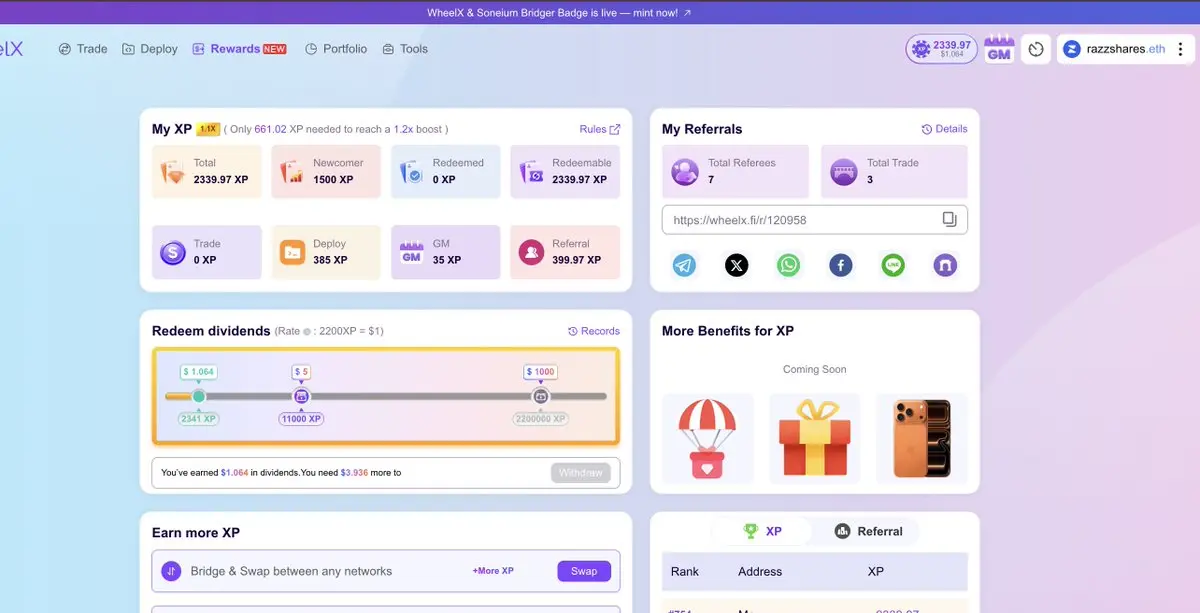Image resolution: width=1200 pixels, height=613 pixels.
Task: Share referral via Telegram
Action: point(684,265)
